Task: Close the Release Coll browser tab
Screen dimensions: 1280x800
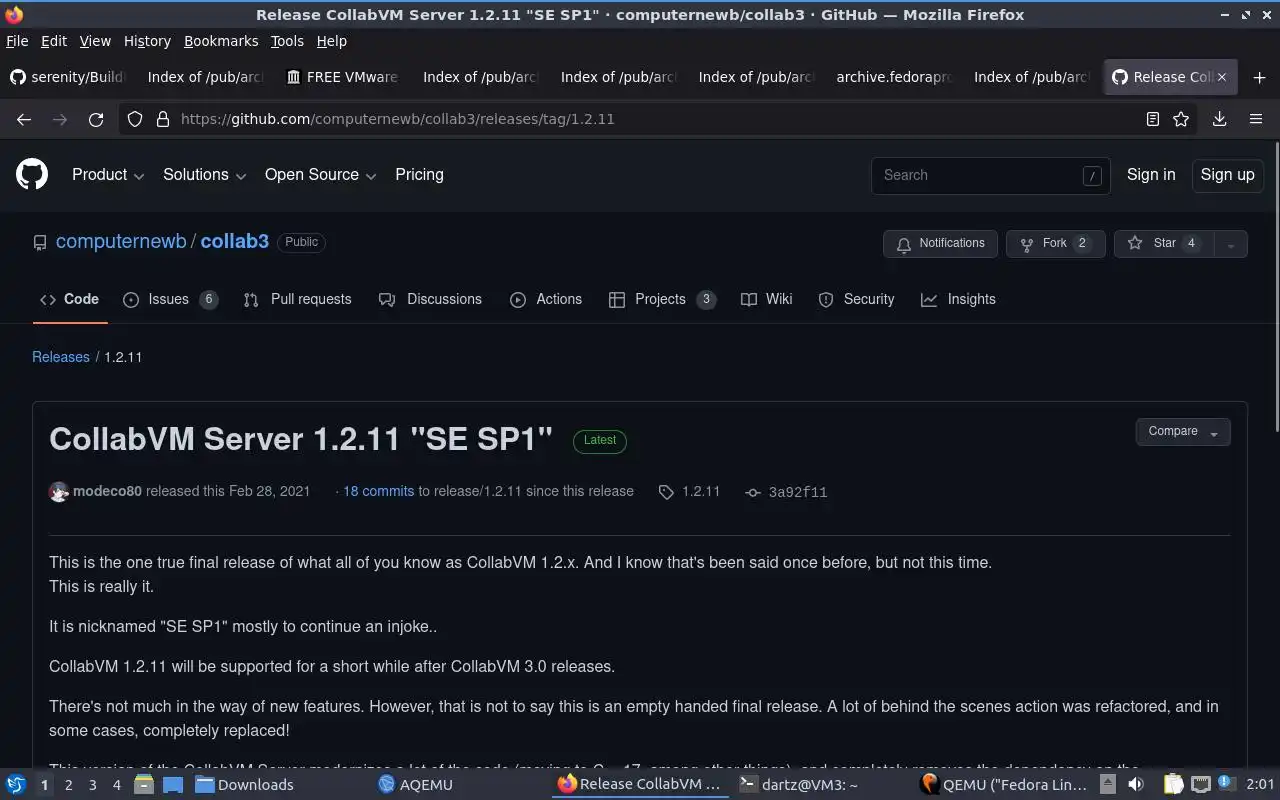Action: click(x=1221, y=77)
